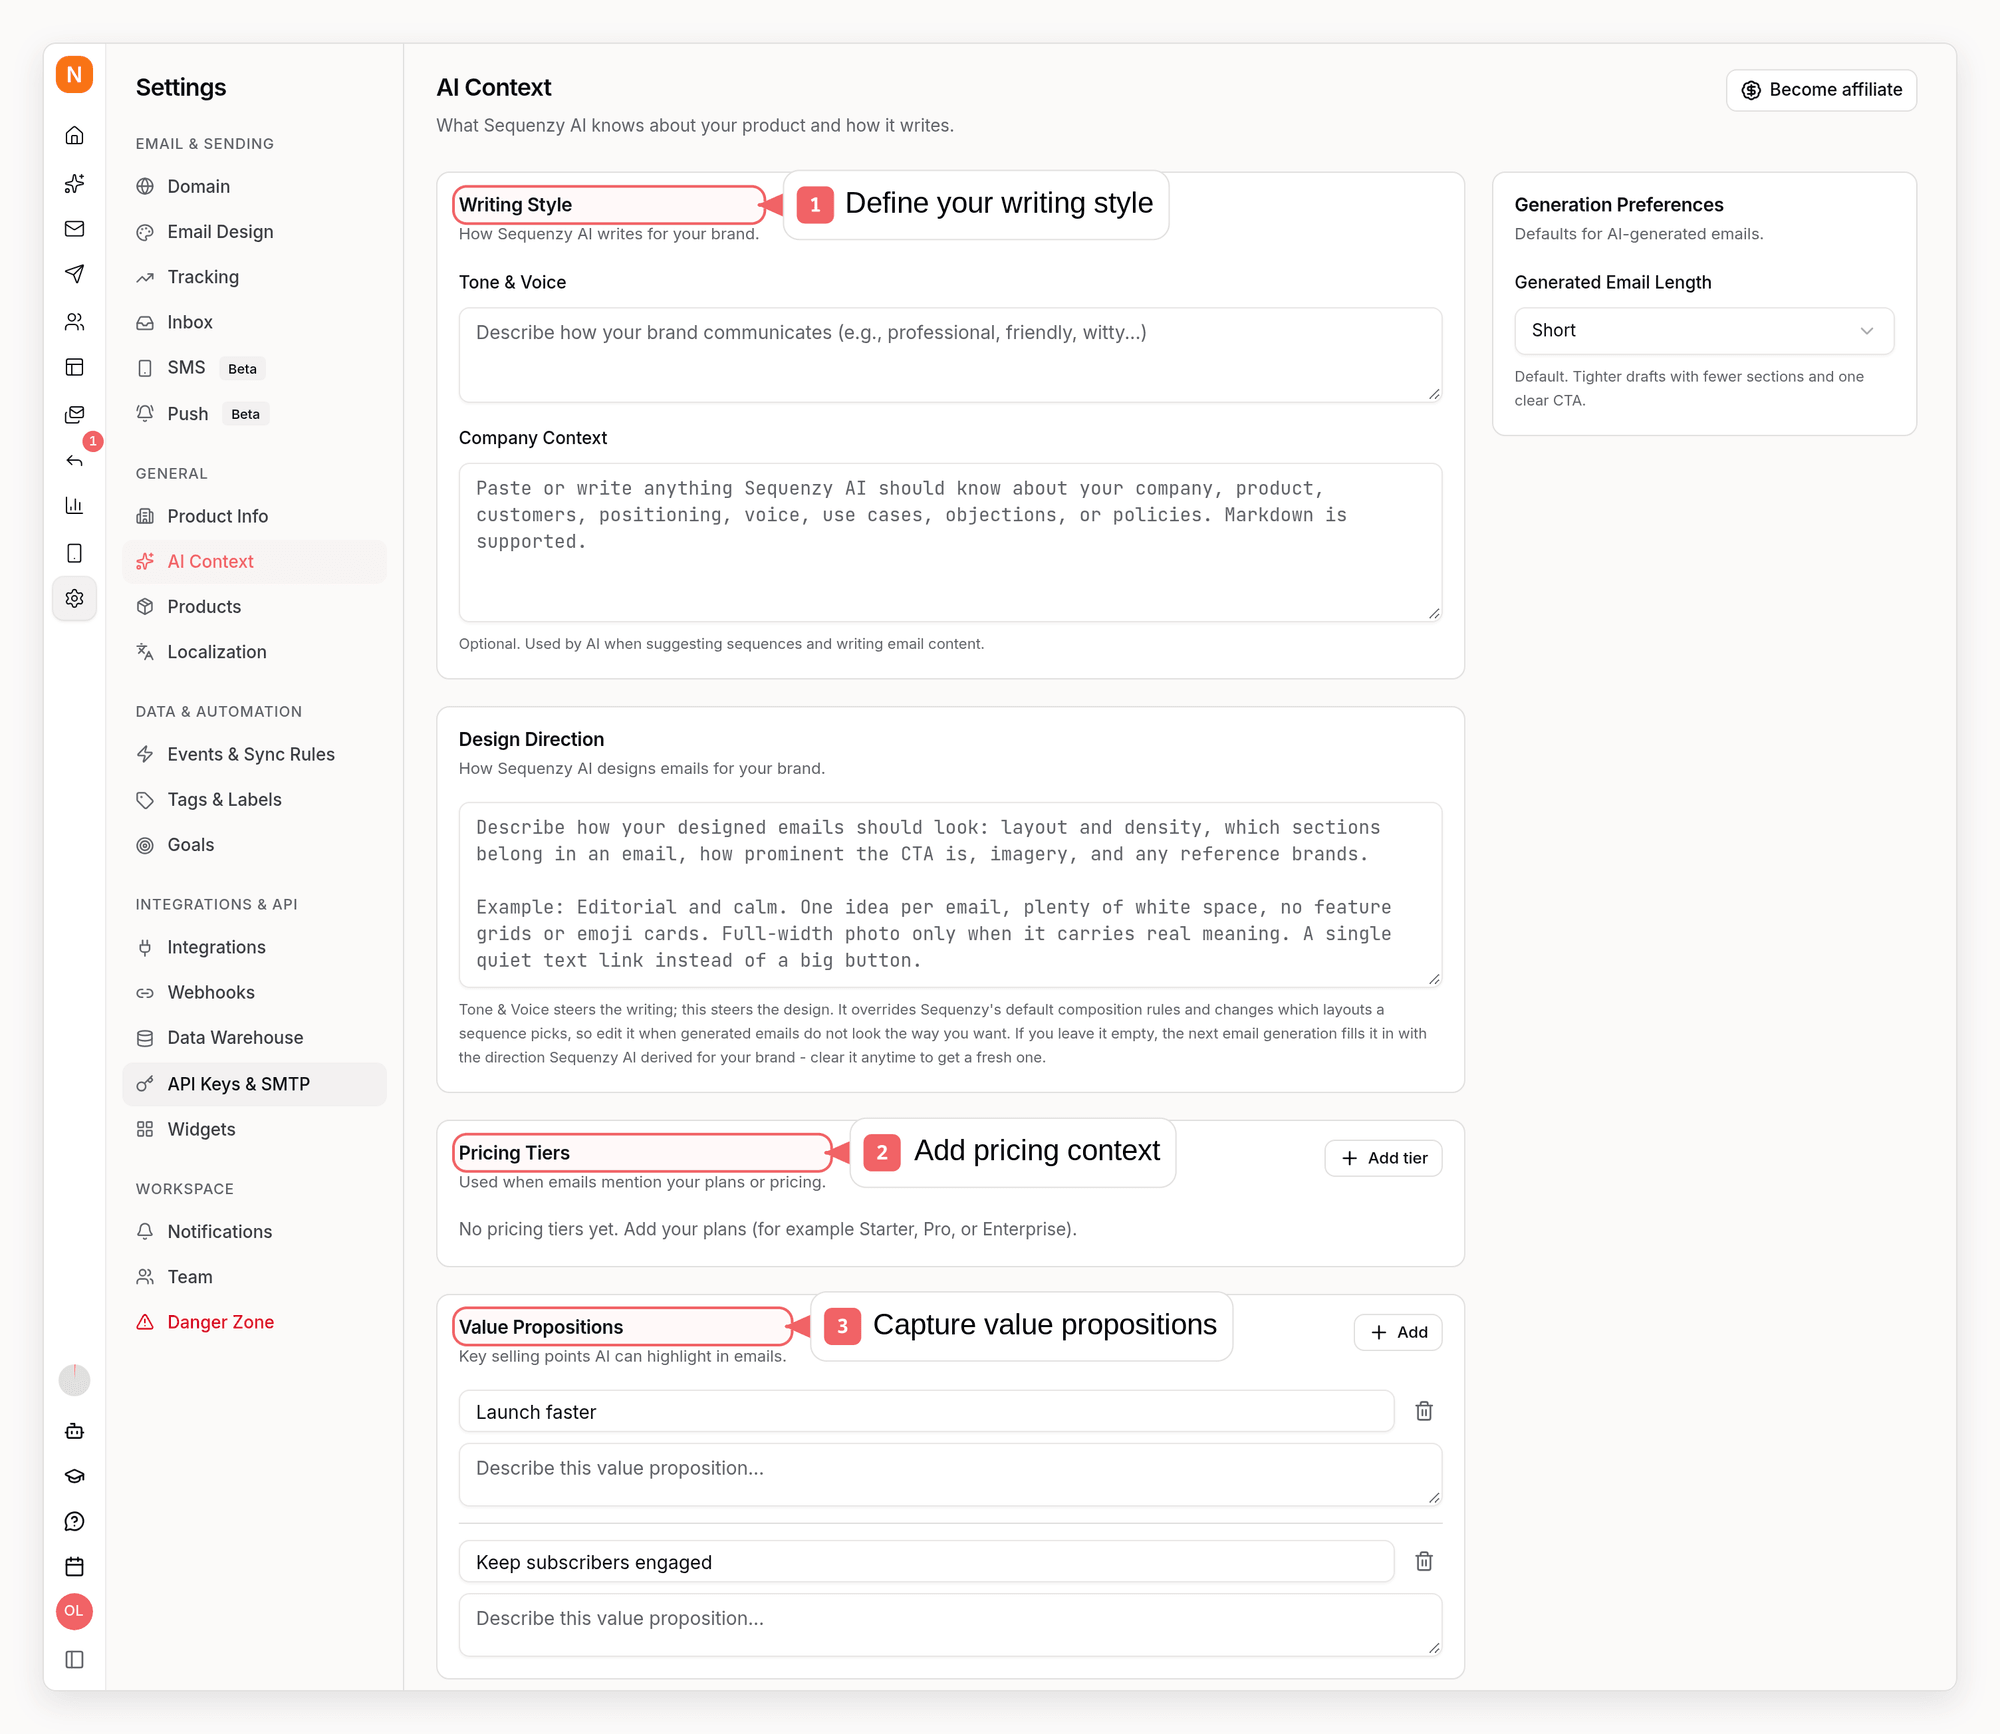Viewport: 2000px width, 1734px height.
Task: Open the home icon in the icon rail
Action: point(74,135)
